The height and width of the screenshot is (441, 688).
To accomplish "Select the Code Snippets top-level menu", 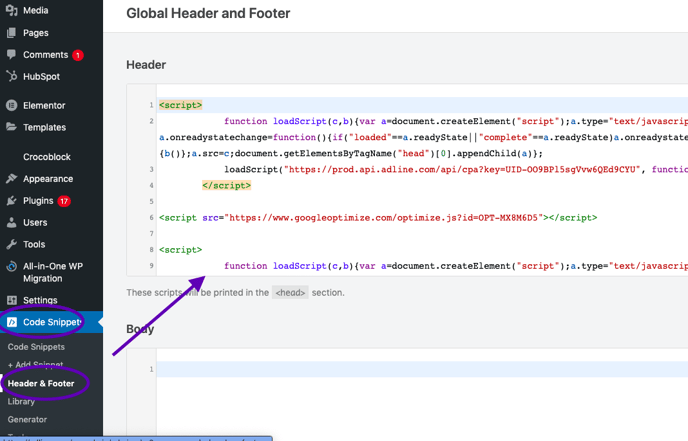I will point(51,322).
